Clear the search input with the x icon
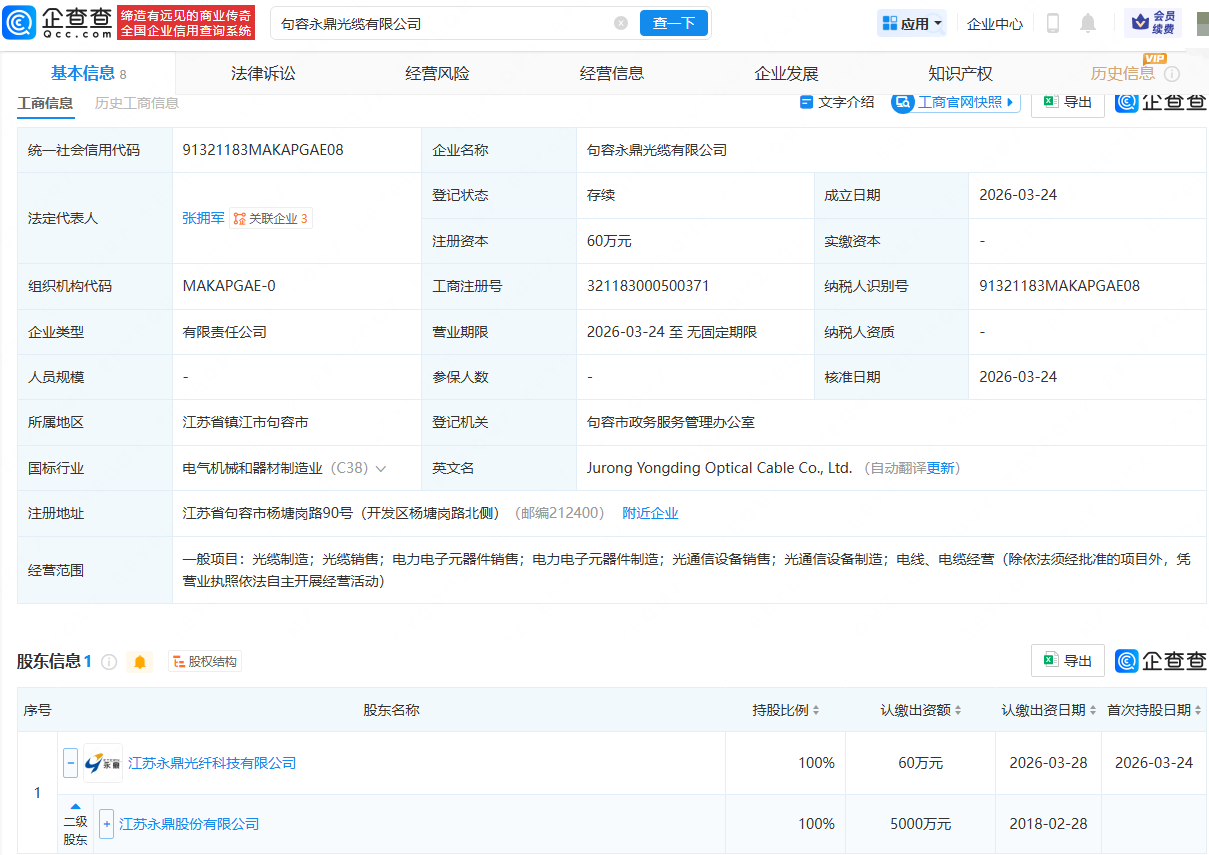 coord(620,22)
